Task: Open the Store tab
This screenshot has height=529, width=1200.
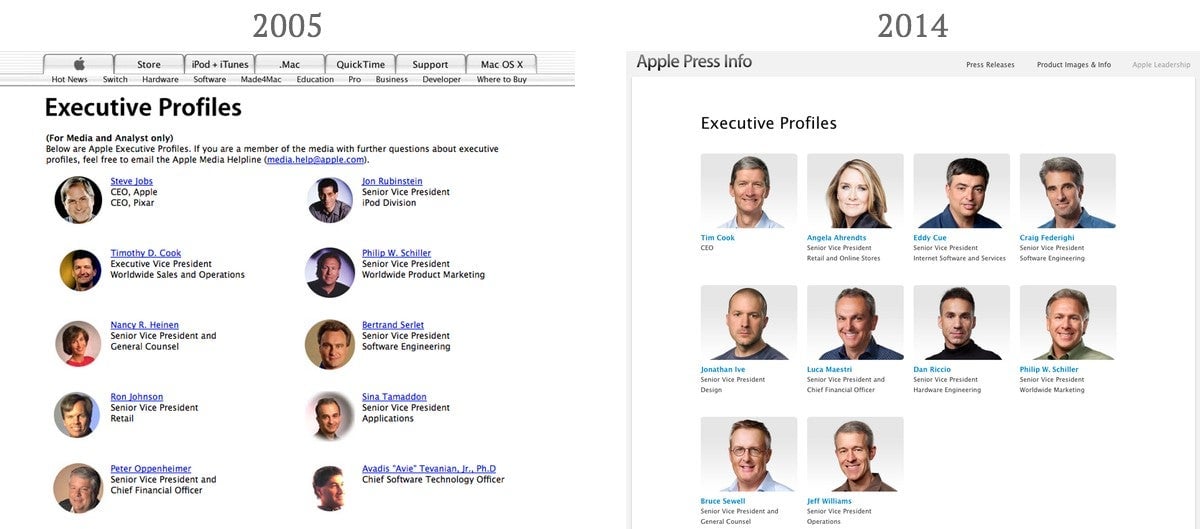Action: [149, 64]
